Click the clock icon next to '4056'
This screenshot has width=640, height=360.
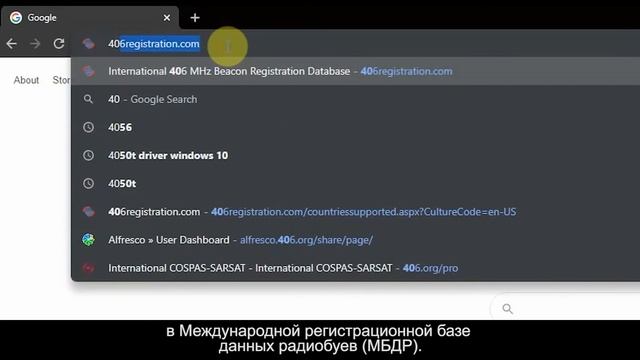pos(88,127)
